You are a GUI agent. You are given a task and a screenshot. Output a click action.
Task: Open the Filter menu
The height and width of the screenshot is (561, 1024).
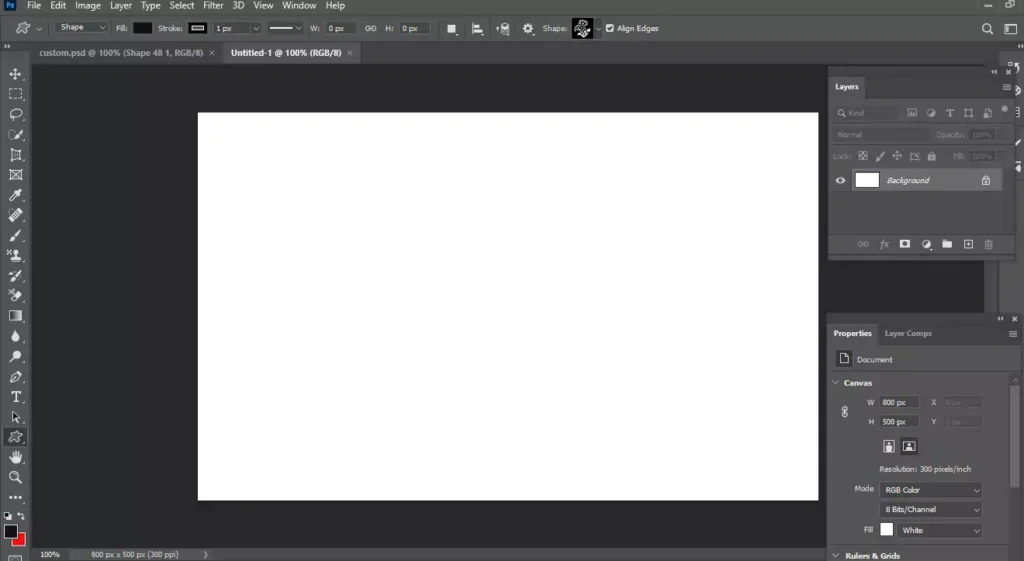click(213, 6)
